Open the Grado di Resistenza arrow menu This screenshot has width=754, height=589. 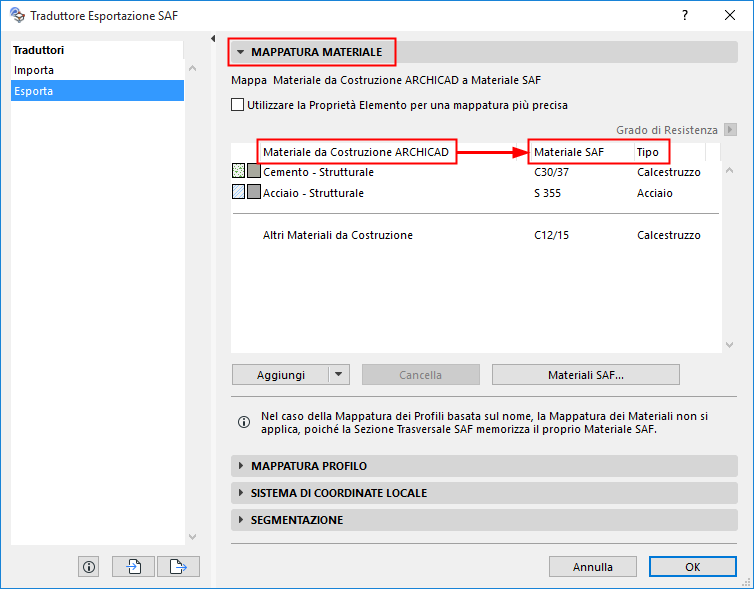click(x=730, y=130)
